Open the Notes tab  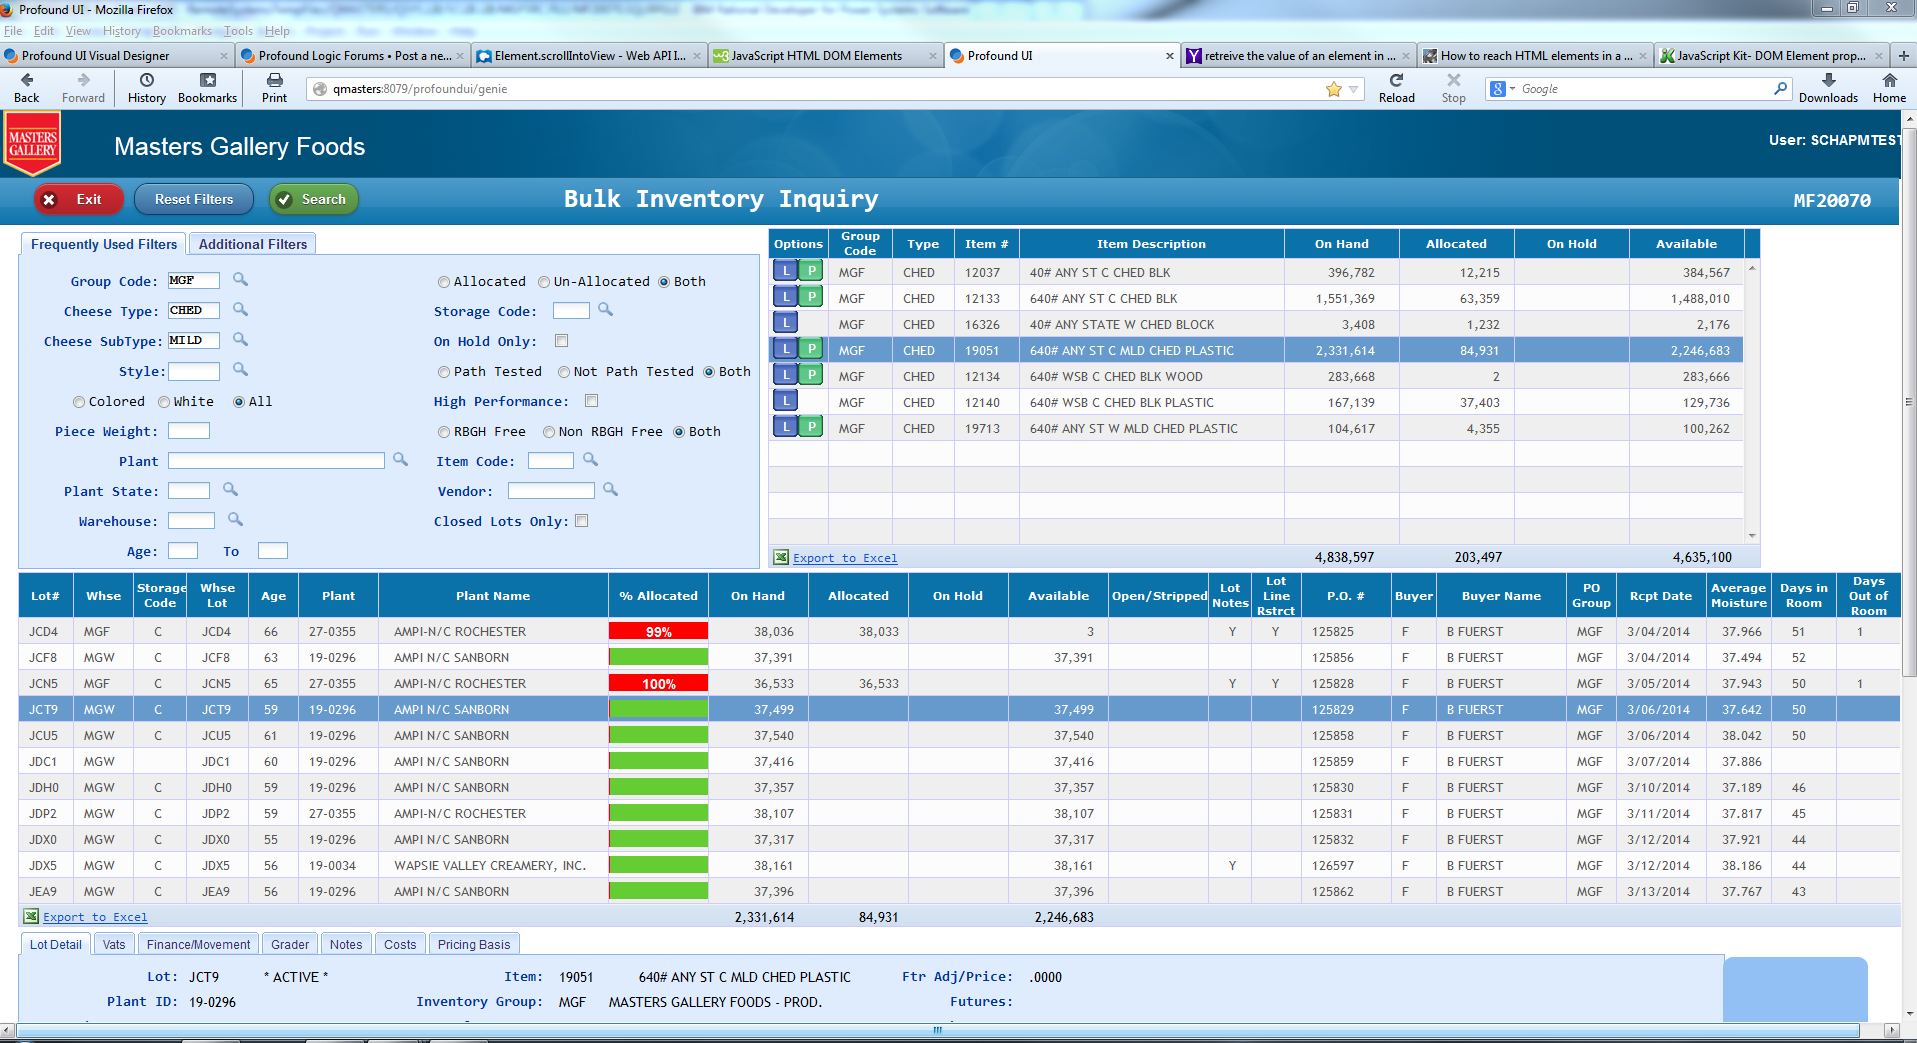click(346, 944)
